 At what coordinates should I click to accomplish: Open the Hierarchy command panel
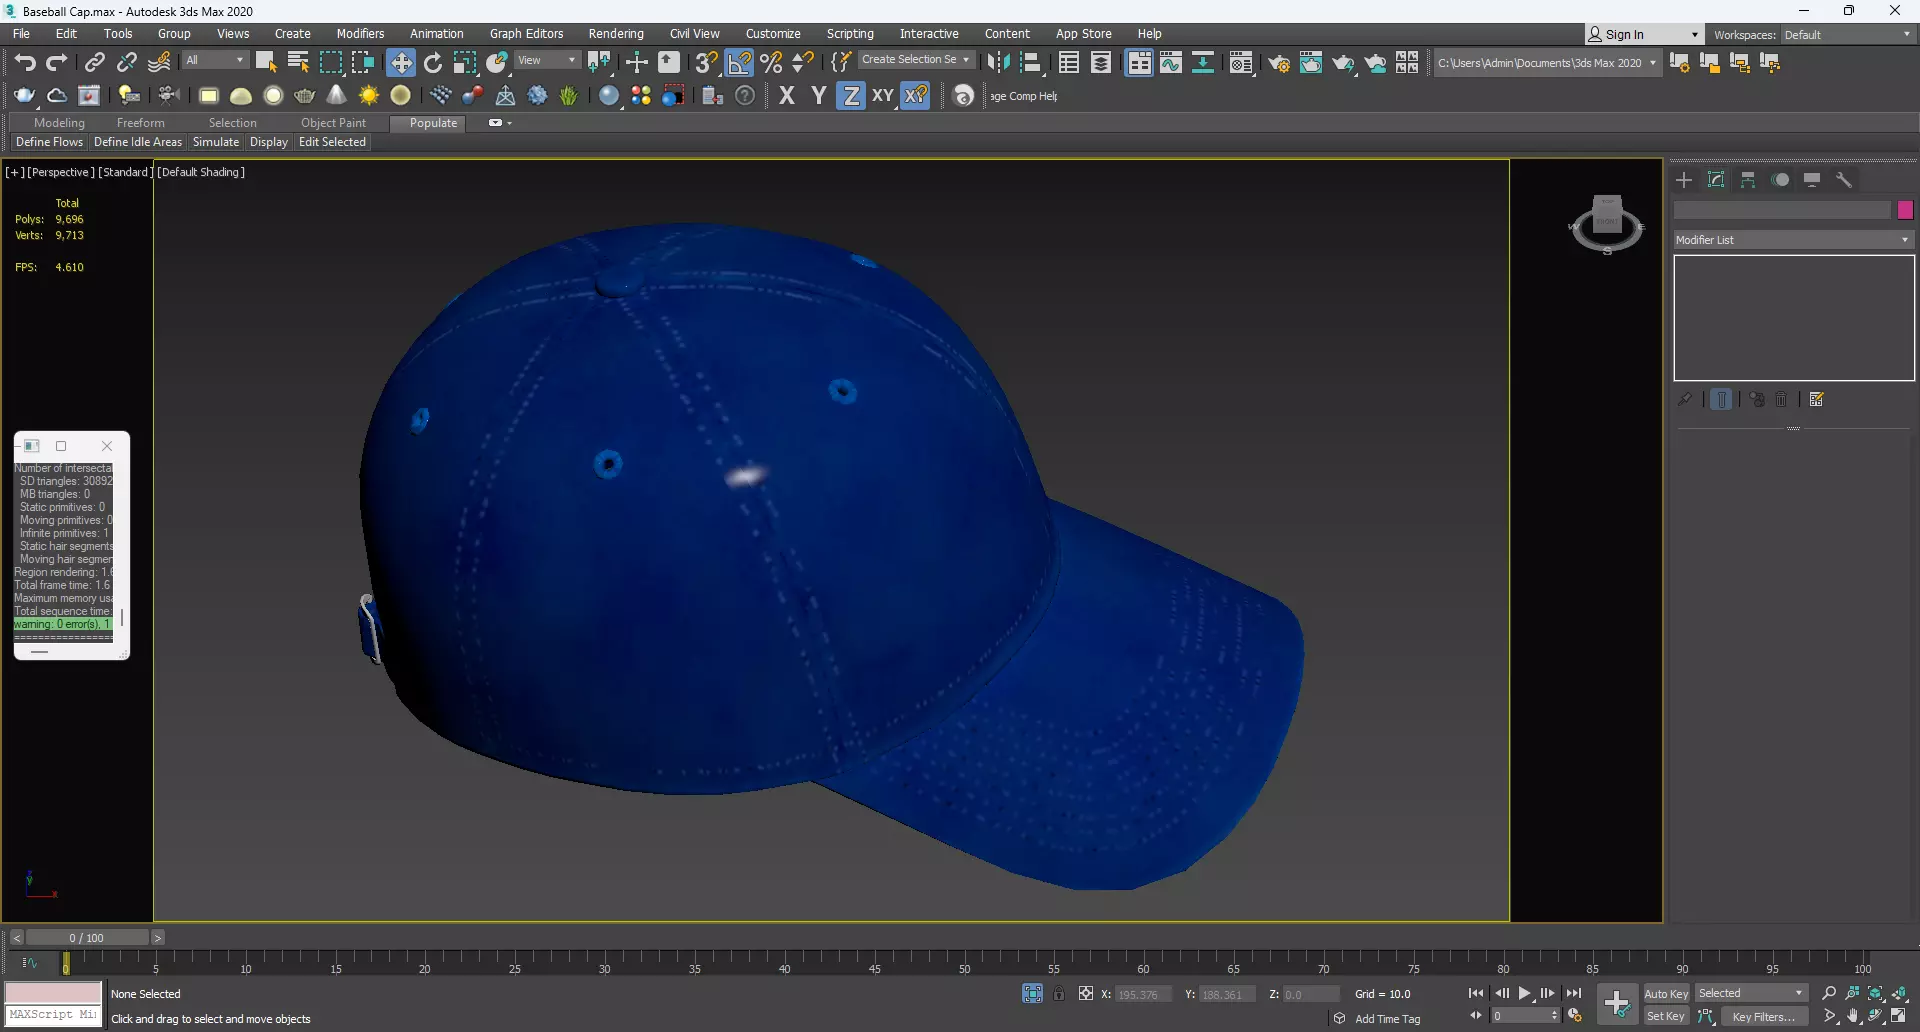tap(1748, 180)
